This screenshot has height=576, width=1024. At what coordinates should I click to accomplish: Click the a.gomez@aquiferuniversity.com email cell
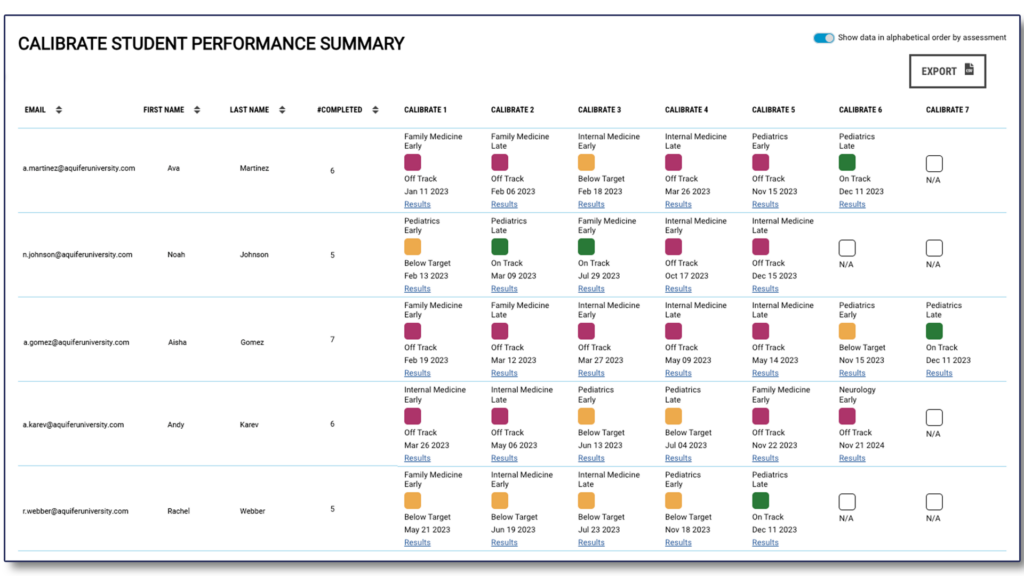pyautogui.click(x=76, y=342)
